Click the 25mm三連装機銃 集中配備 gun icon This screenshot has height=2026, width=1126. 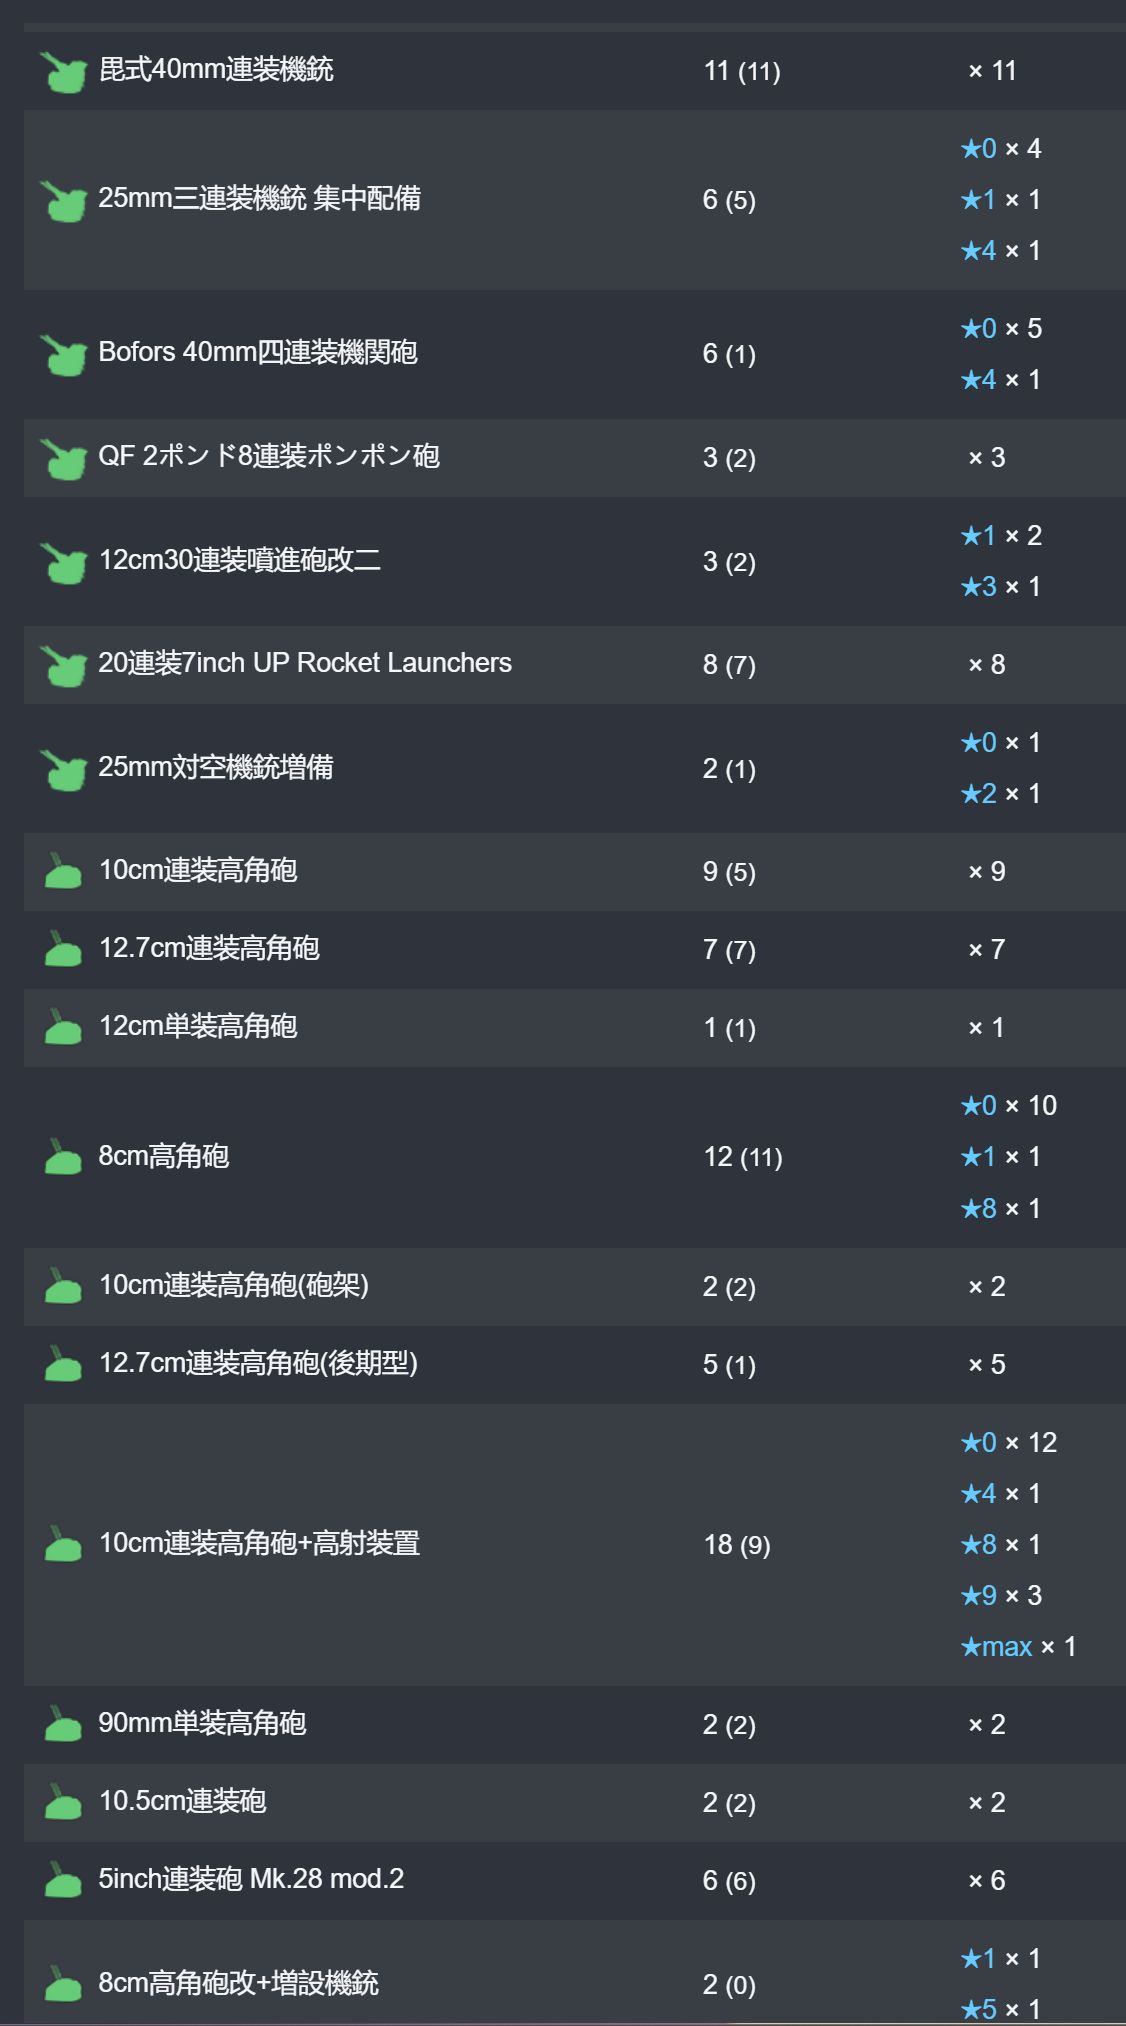[x=64, y=201]
